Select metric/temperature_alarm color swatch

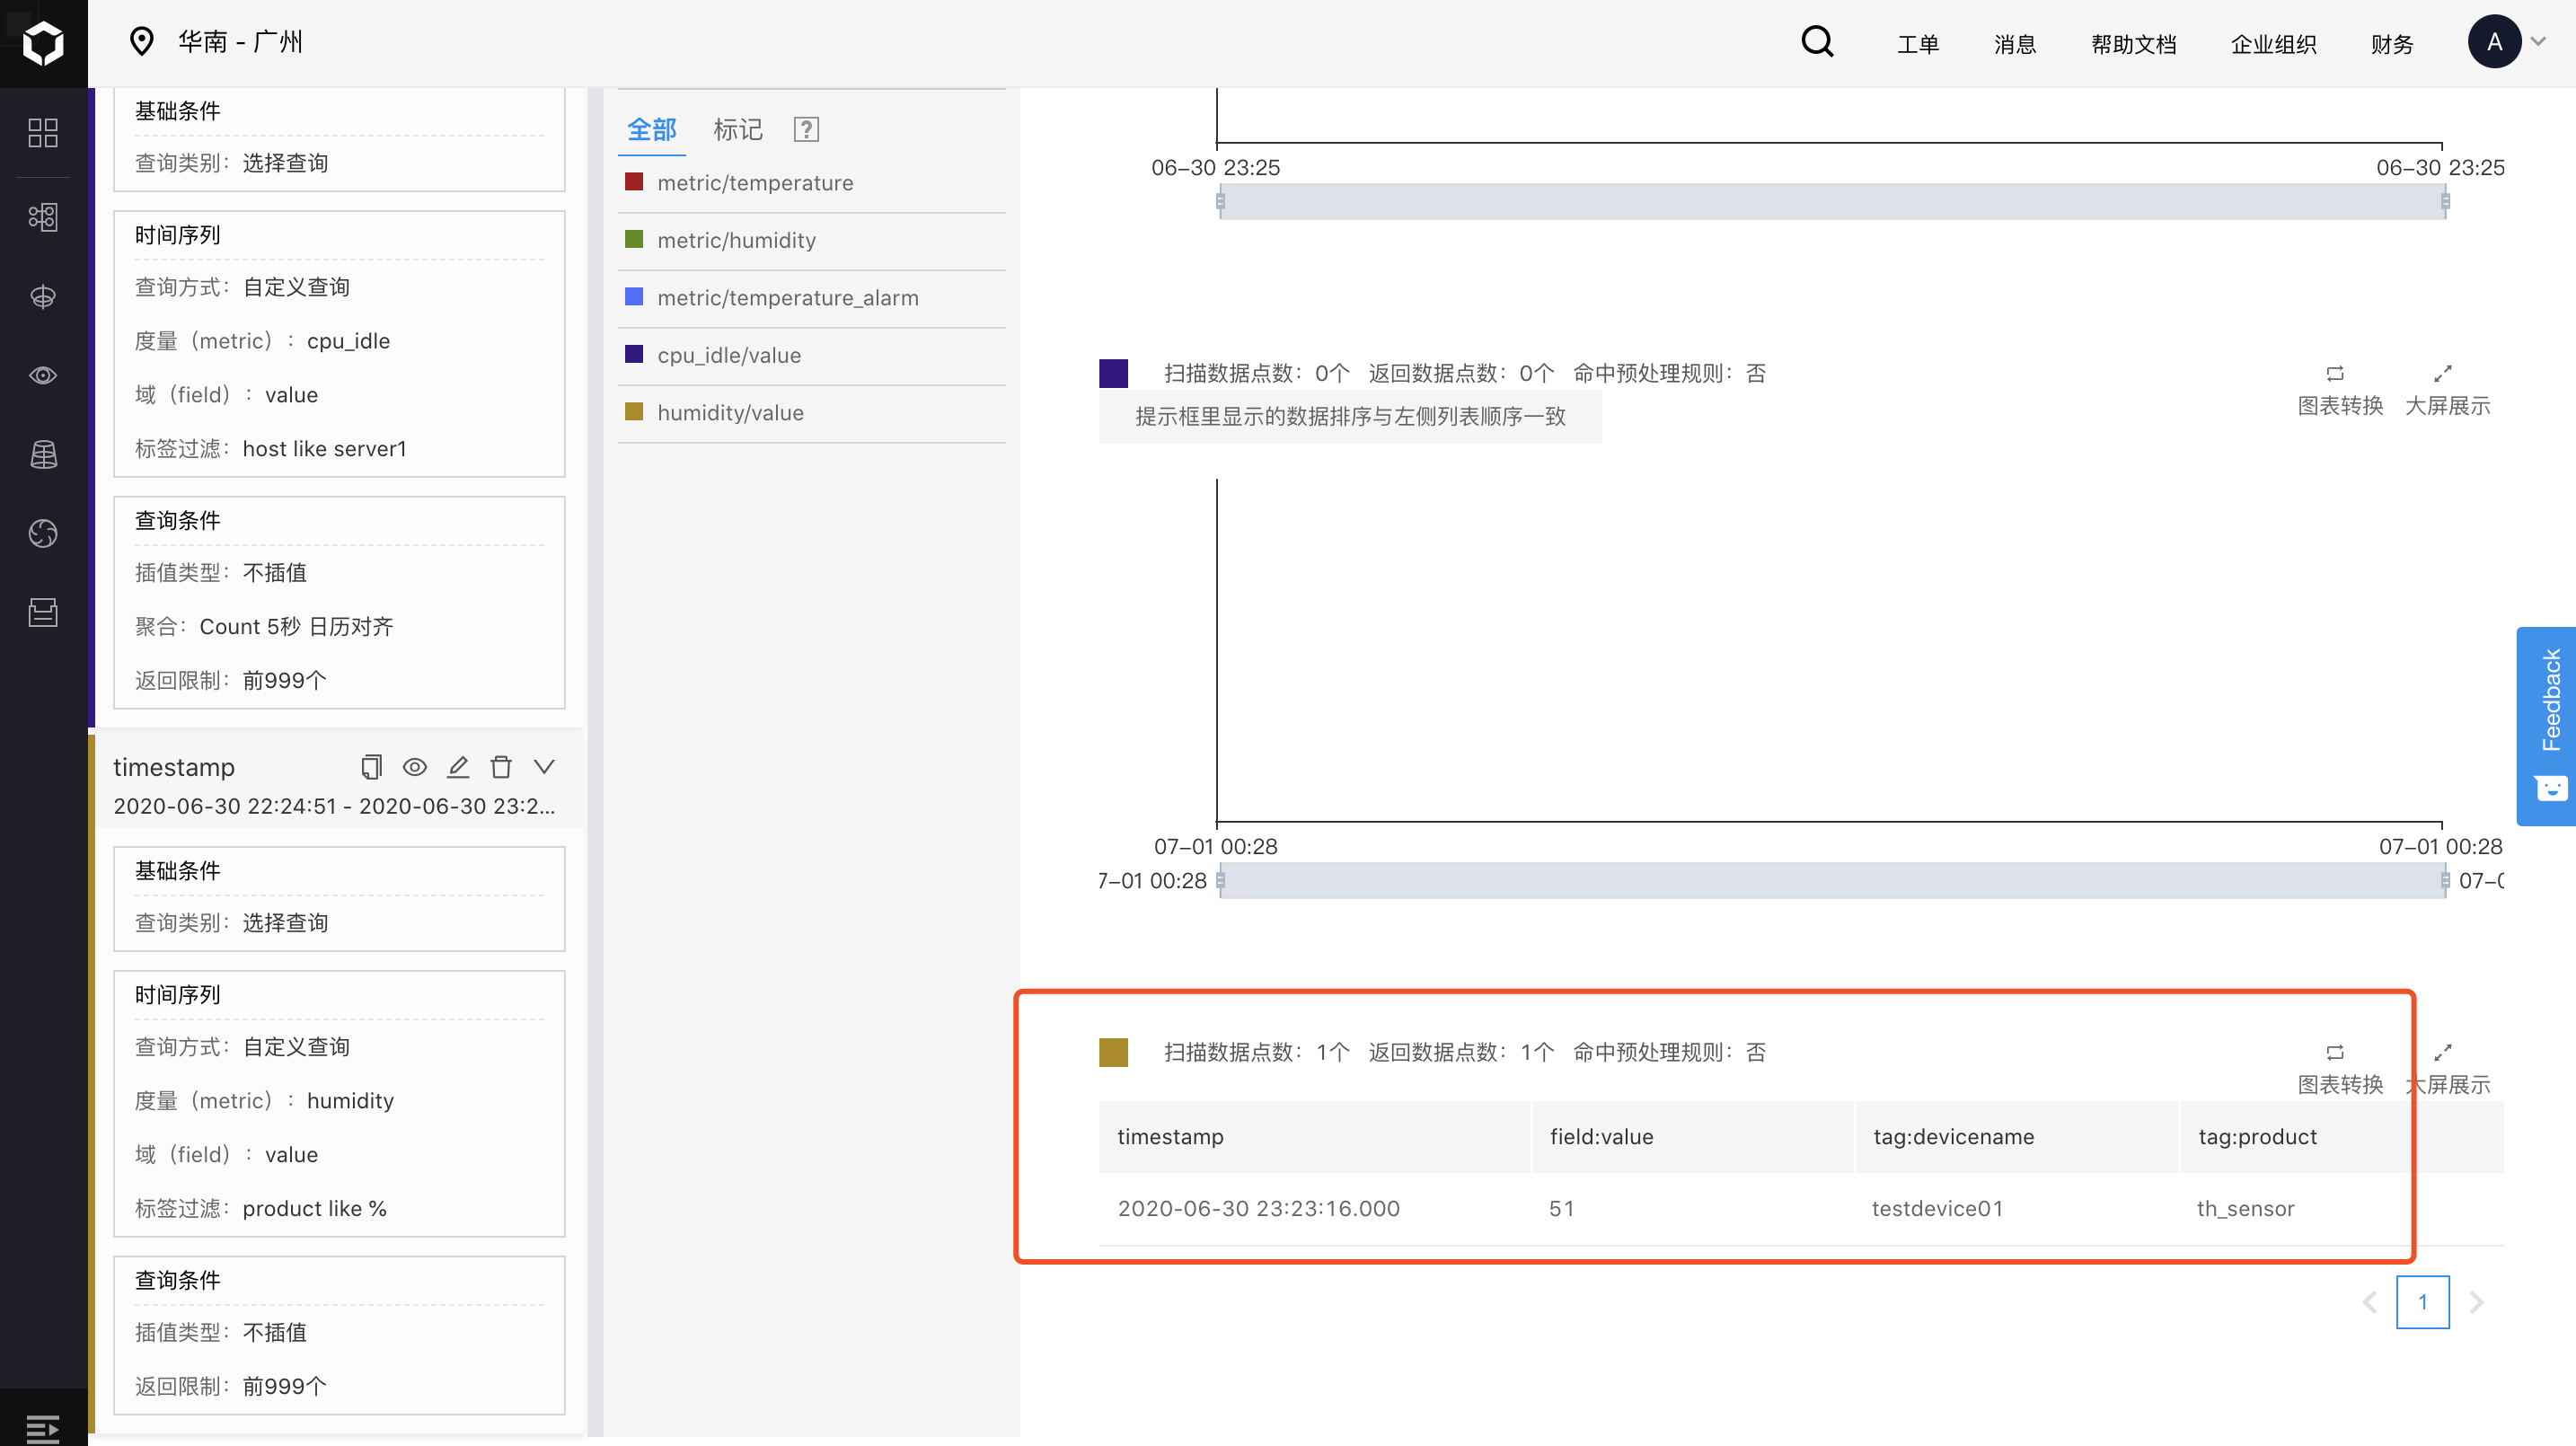coord(634,297)
